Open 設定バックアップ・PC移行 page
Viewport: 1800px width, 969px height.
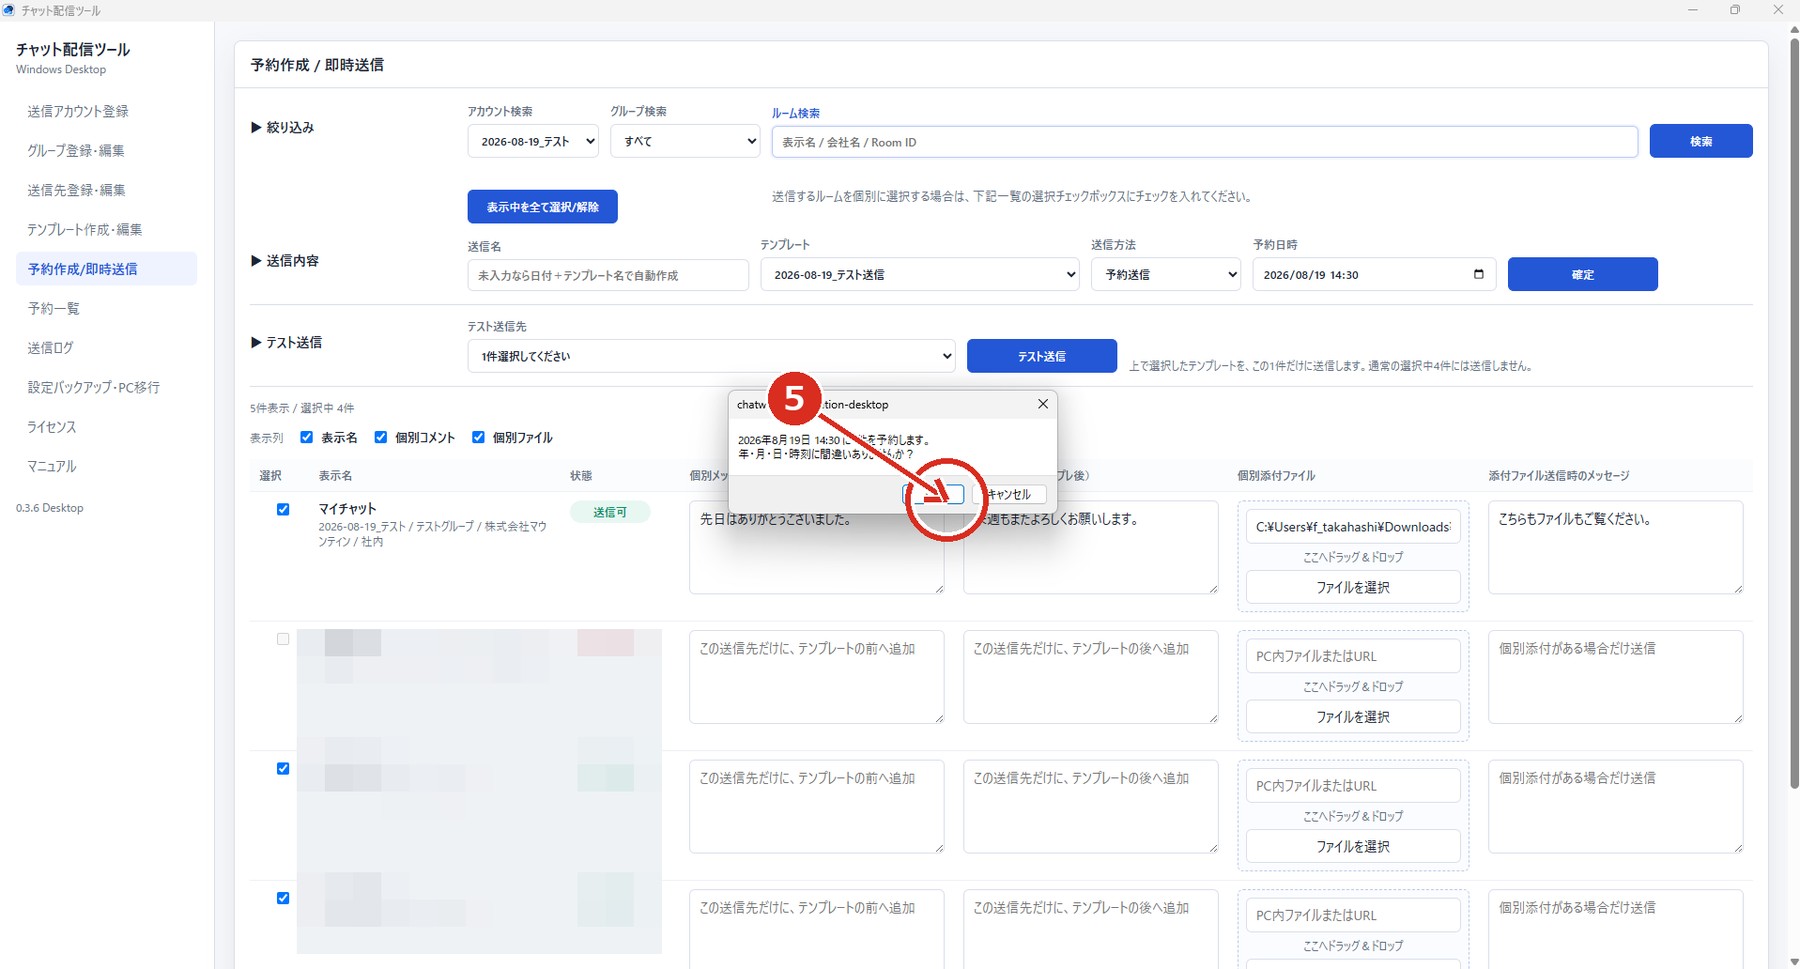[x=94, y=387]
